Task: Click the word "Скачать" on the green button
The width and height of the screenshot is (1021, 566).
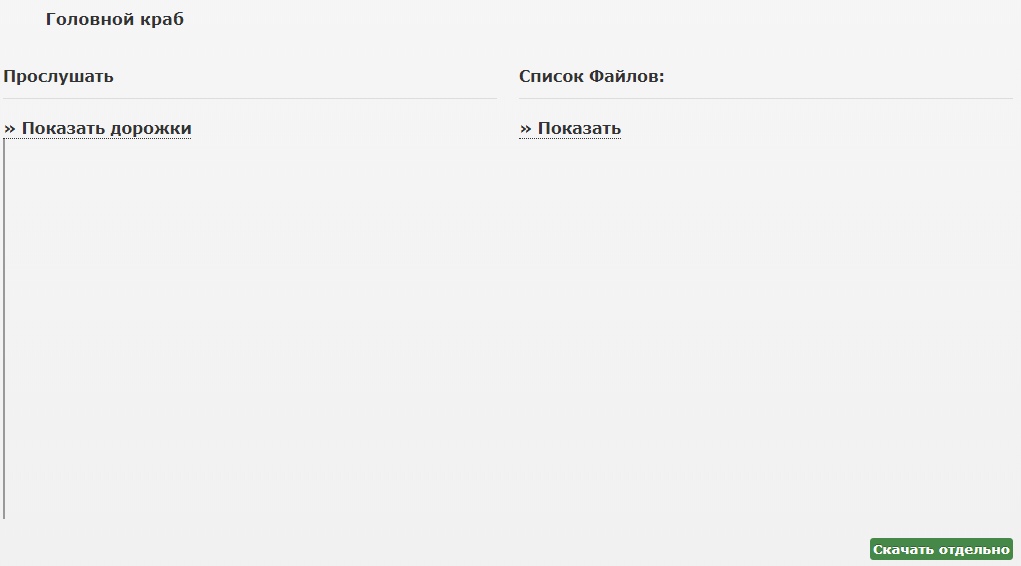Action: pyautogui.click(x=903, y=550)
